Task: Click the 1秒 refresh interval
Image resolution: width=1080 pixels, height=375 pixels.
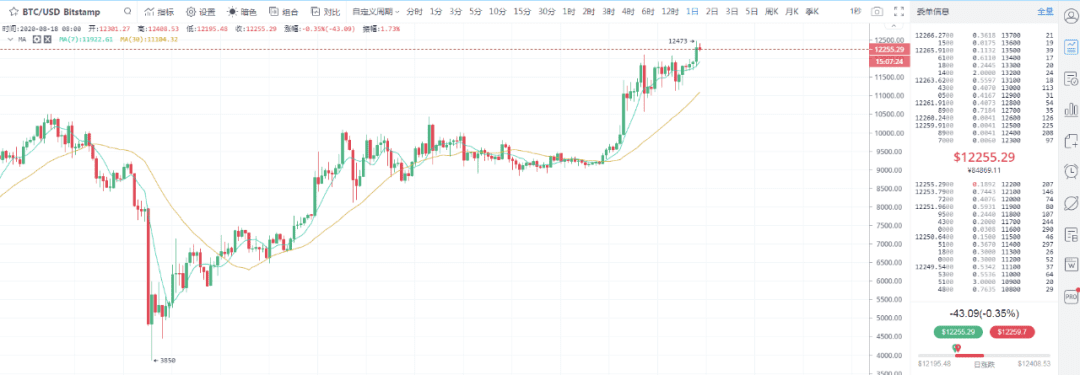Action: [x=856, y=12]
